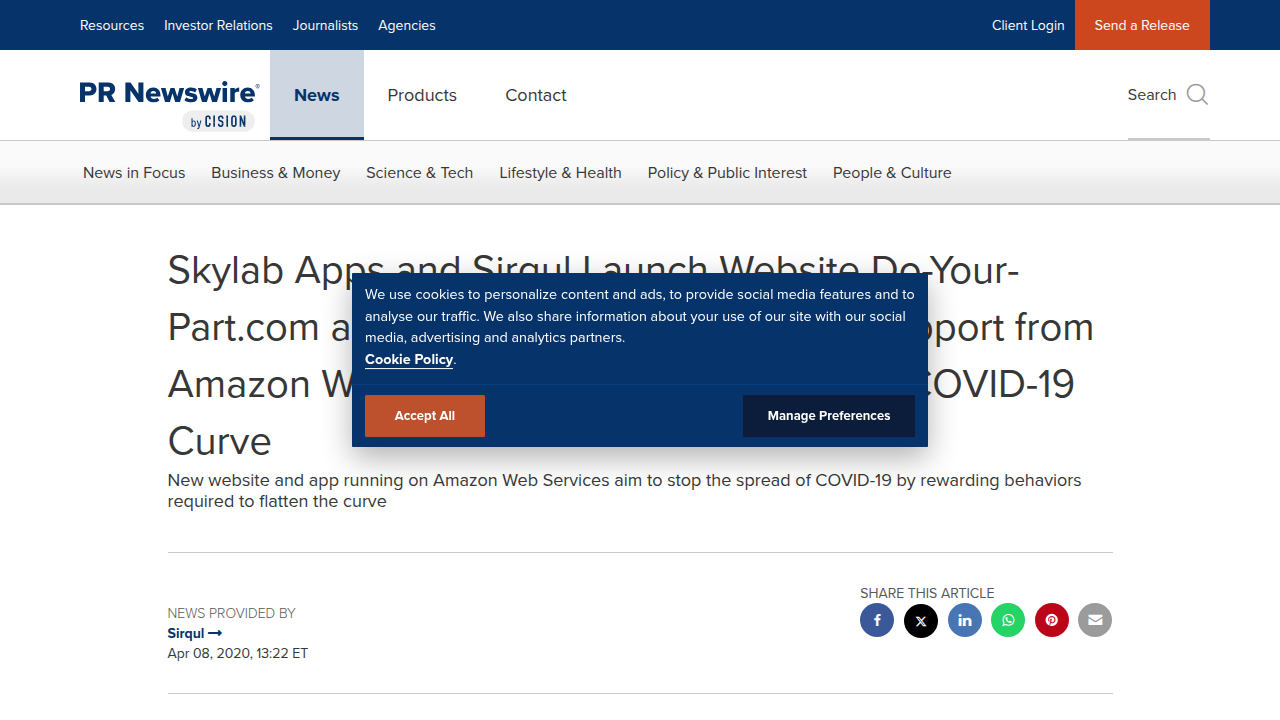1280x720 pixels.
Task: Share article via LinkedIn icon
Action: [x=965, y=620]
